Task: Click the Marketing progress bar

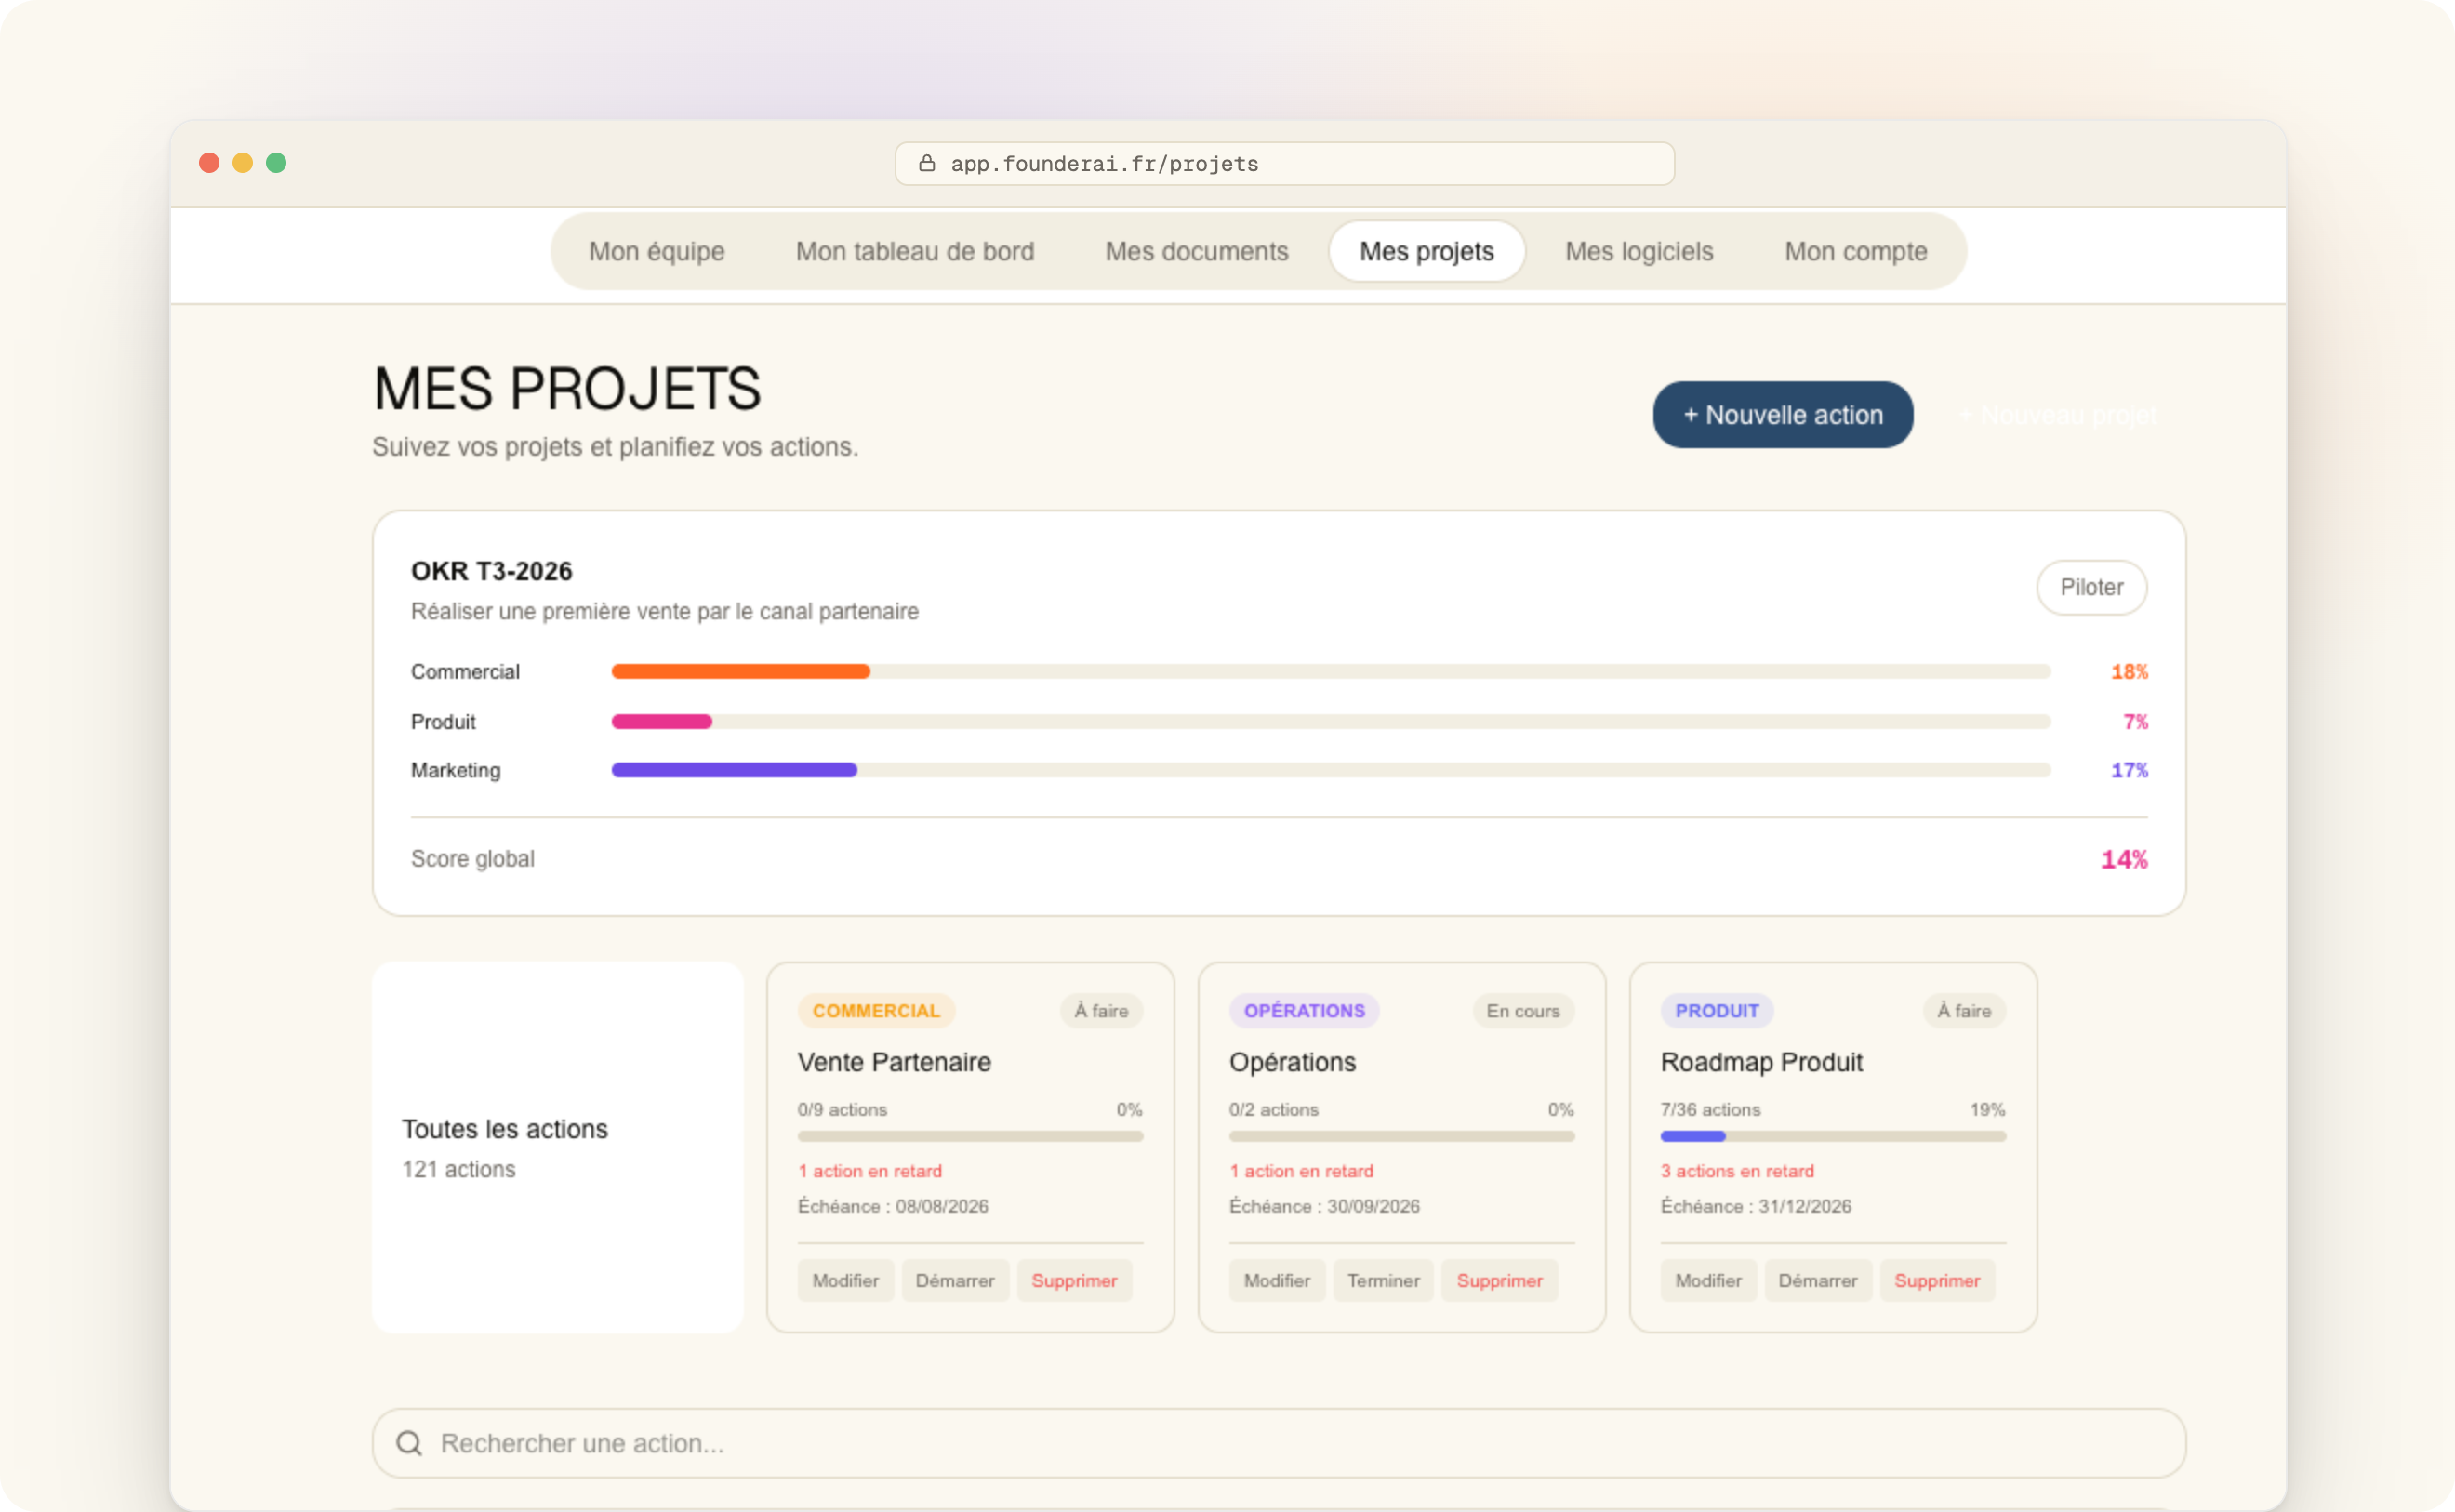Action: 1331,770
